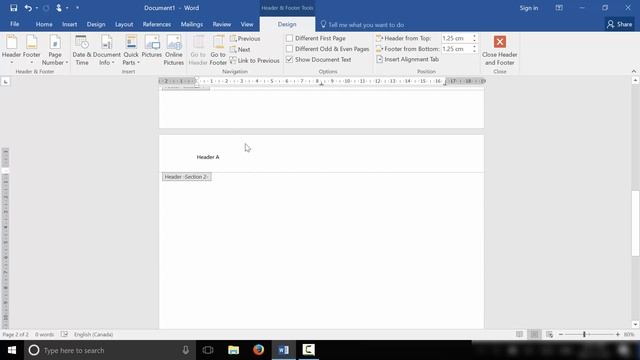The image size is (640, 360).
Task: Enable Different Odd & Even Pages checkbox
Action: tap(289, 49)
